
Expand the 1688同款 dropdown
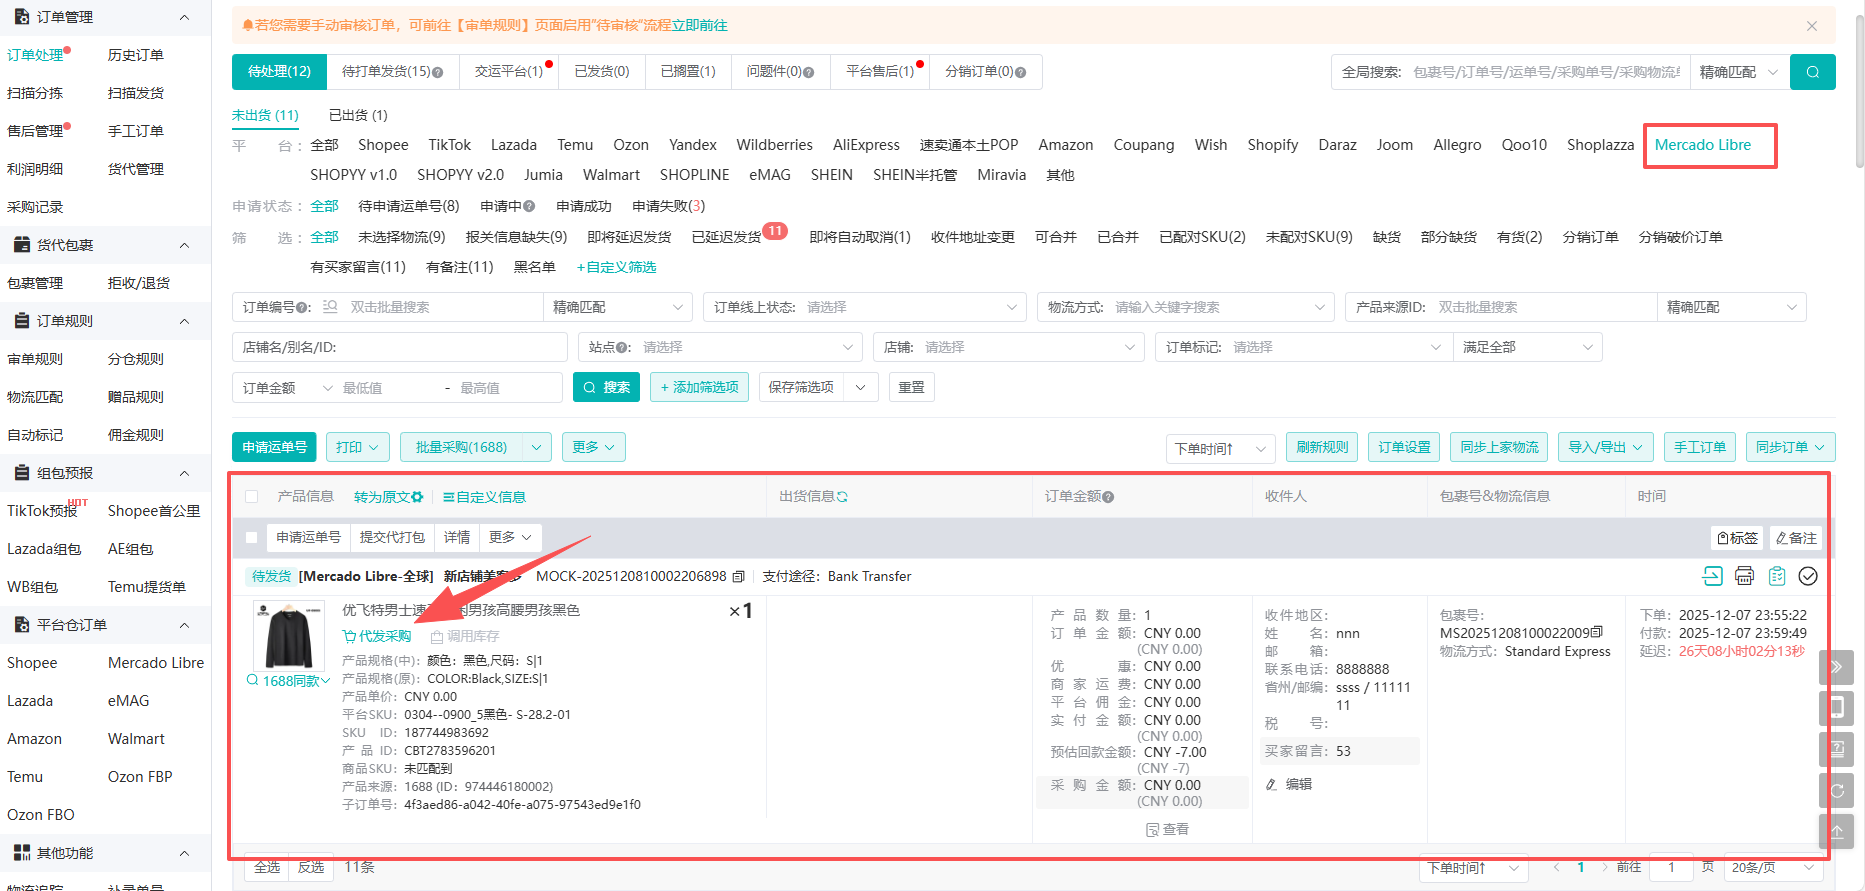click(x=289, y=681)
